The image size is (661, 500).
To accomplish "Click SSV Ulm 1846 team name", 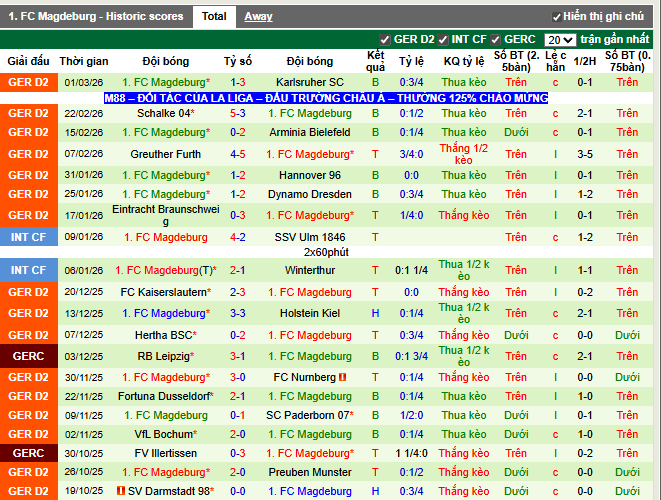I will coord(310,237).
